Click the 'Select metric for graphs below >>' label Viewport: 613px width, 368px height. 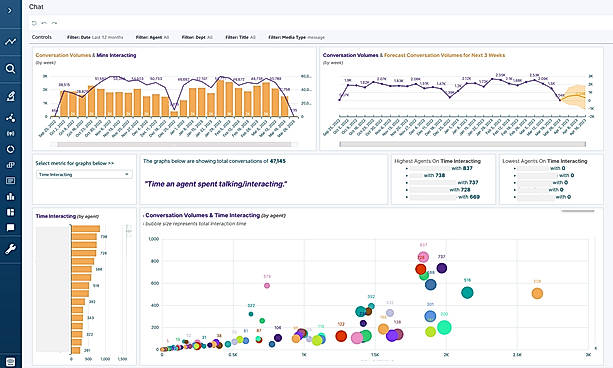tap(75, 163)
